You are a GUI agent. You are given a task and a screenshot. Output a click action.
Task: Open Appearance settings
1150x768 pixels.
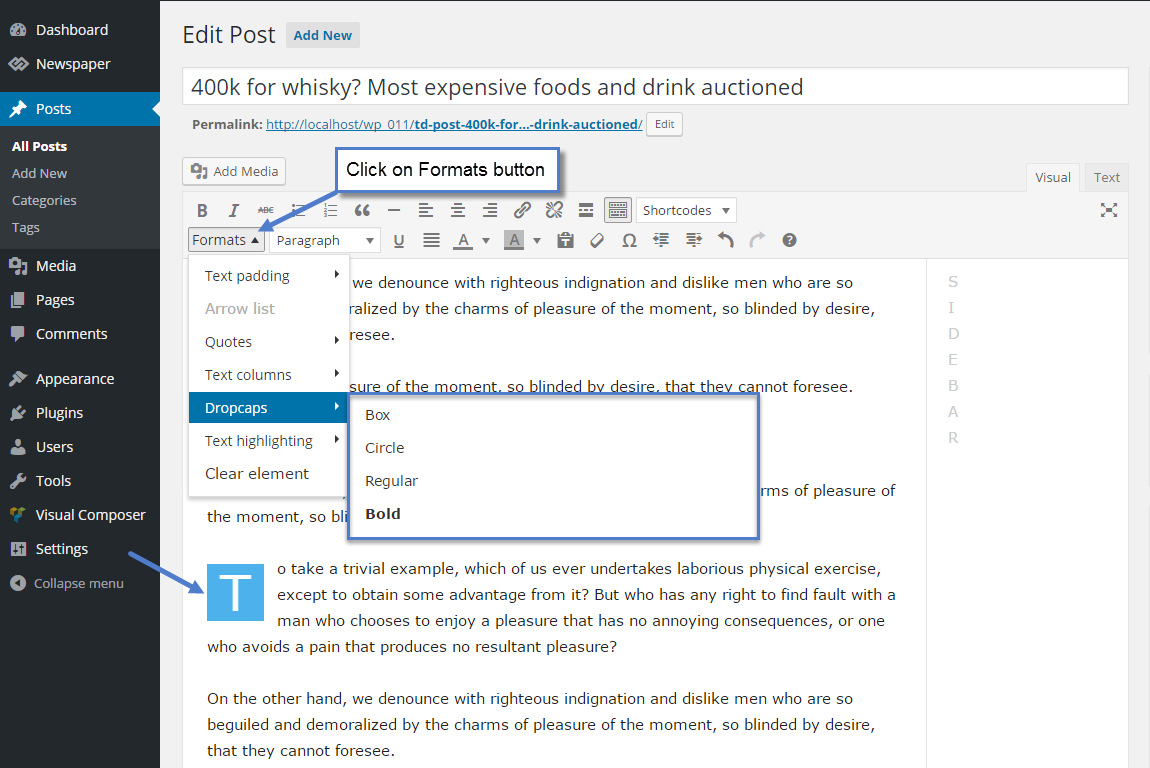(x=80, y=379)
